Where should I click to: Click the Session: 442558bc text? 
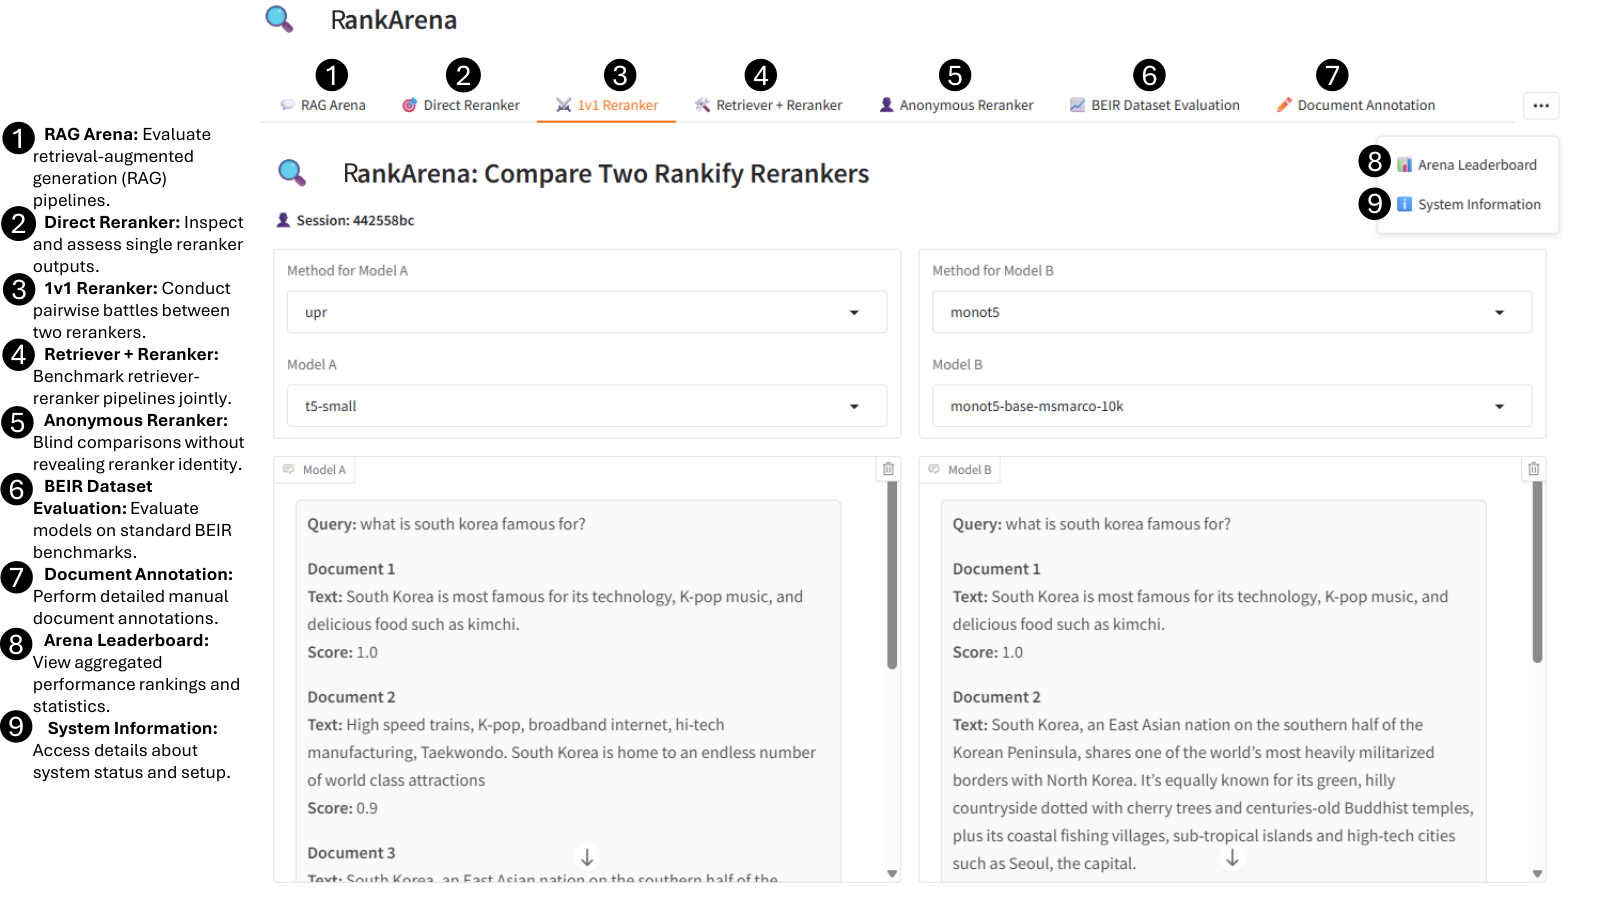click(355, 220)
